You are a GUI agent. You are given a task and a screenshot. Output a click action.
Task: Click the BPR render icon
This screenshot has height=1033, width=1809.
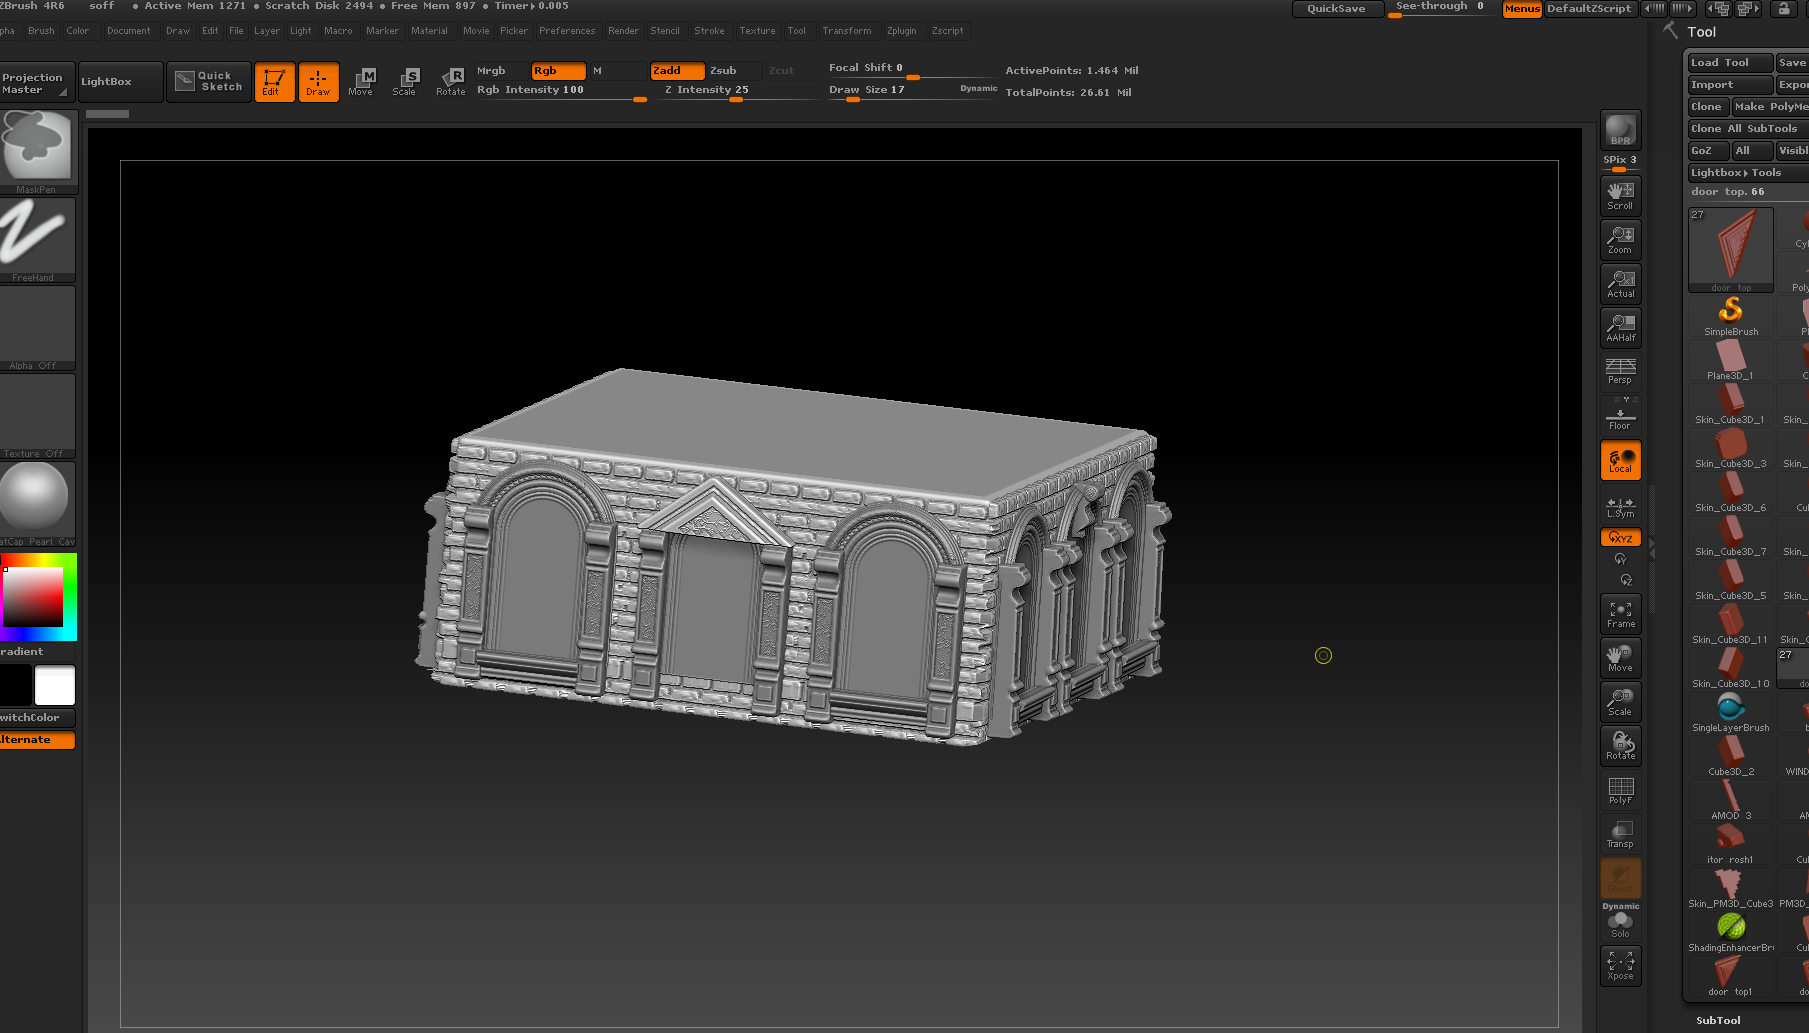(1620, 130)
